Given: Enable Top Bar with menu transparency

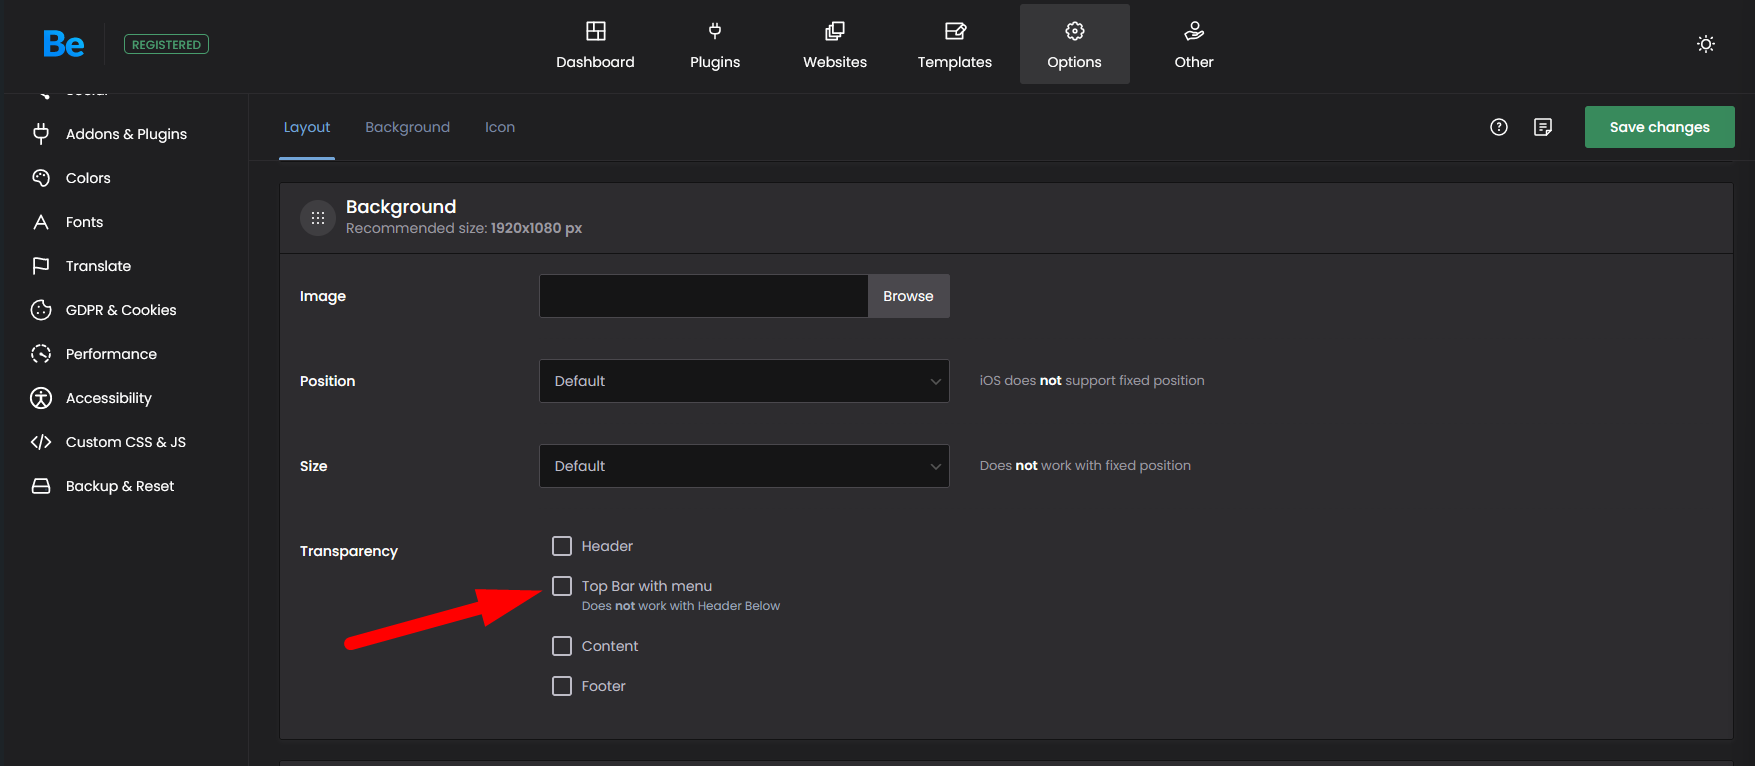Looking at the screenshot, I should [x=562, y=586].
